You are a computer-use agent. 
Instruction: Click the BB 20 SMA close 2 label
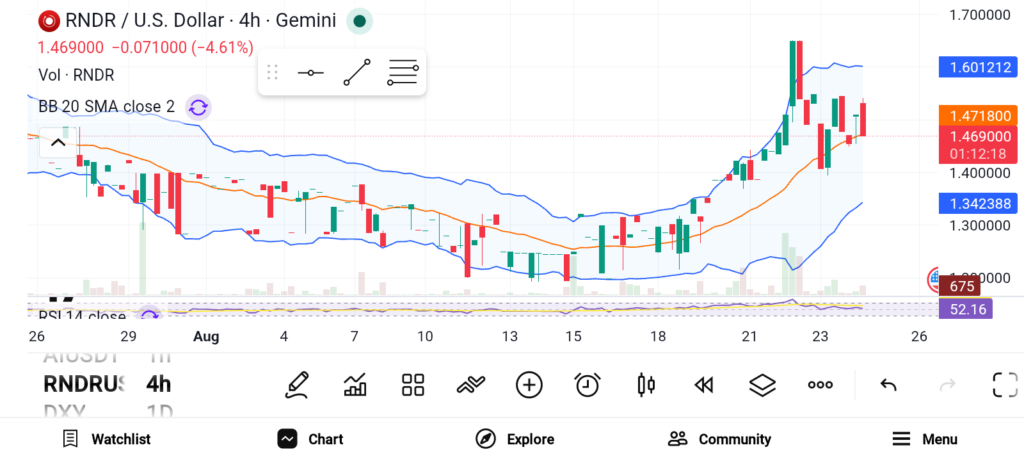[x=106, y=107]
